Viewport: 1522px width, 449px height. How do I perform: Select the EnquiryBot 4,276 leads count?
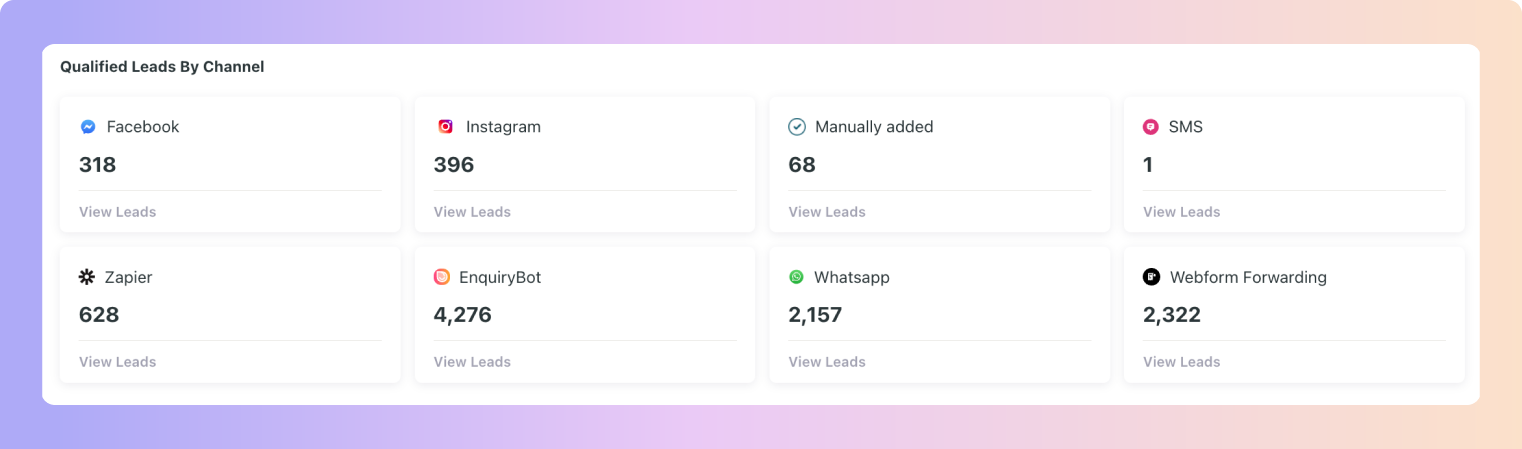tap(463, 315)
